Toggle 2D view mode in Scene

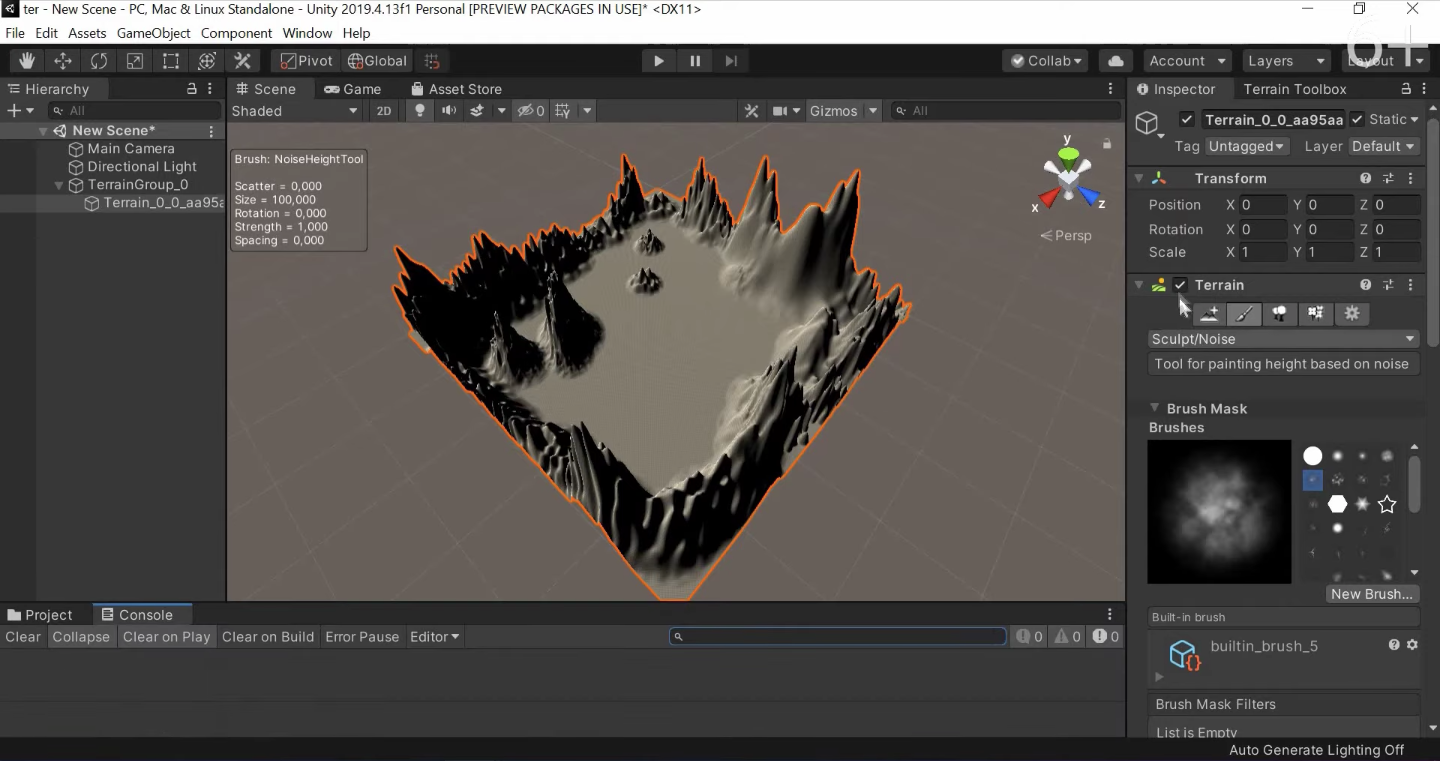383,111
